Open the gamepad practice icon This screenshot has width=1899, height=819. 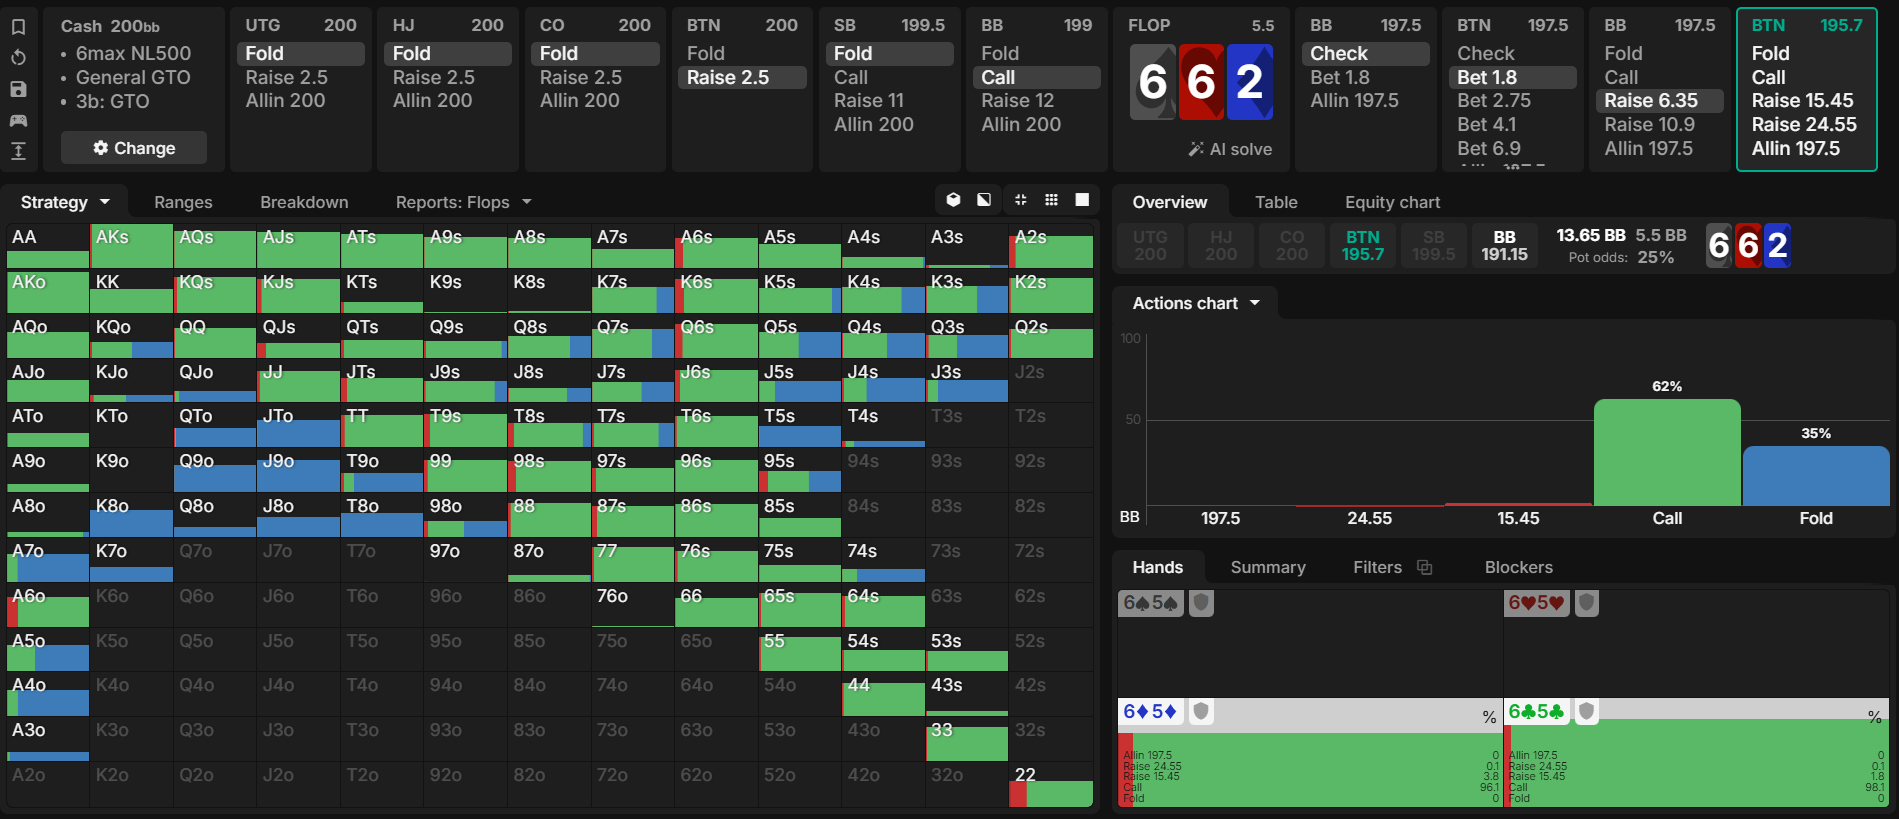18,120
